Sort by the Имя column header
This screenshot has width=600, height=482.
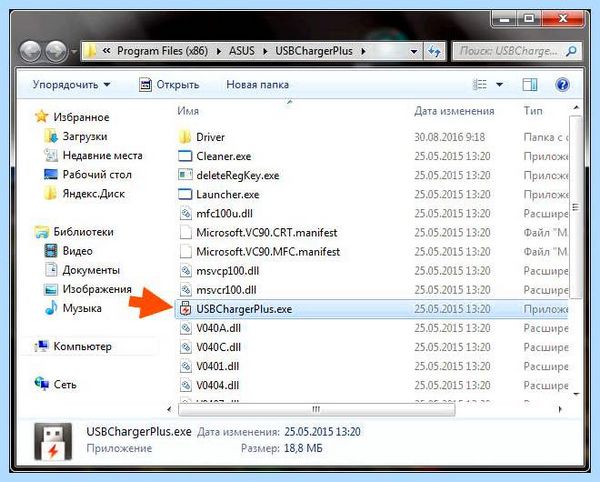(188, 111)
